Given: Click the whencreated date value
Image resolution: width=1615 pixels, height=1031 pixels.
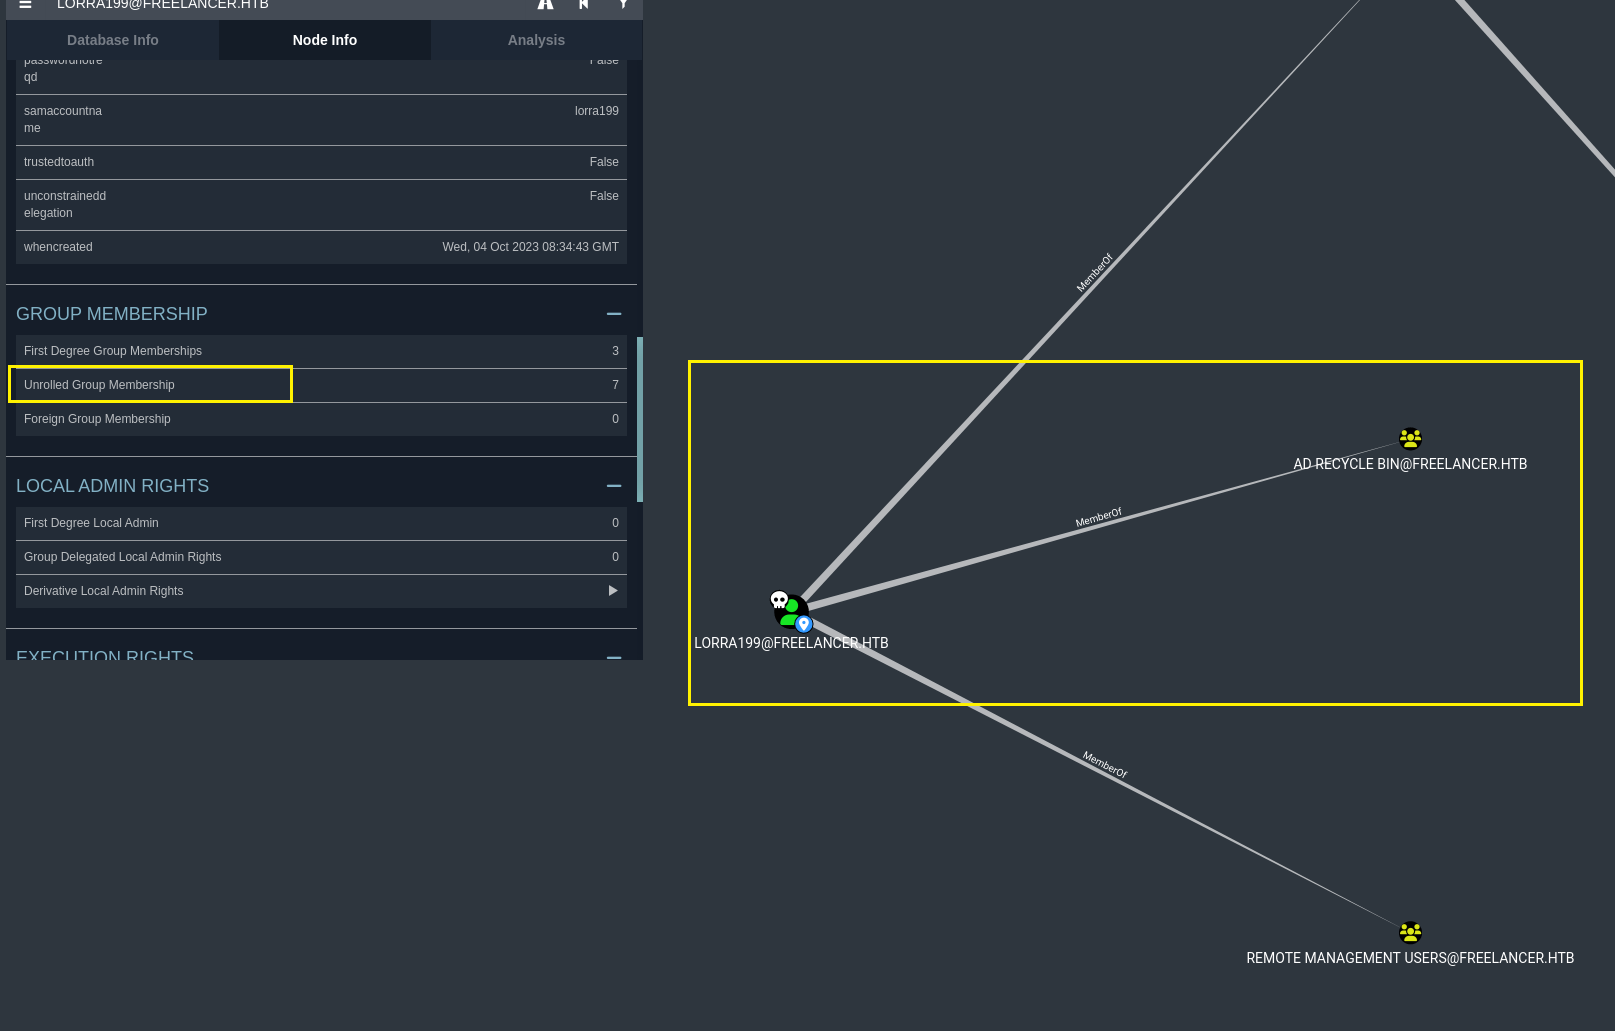Looking at the screenshot, I should click(530, 247).
